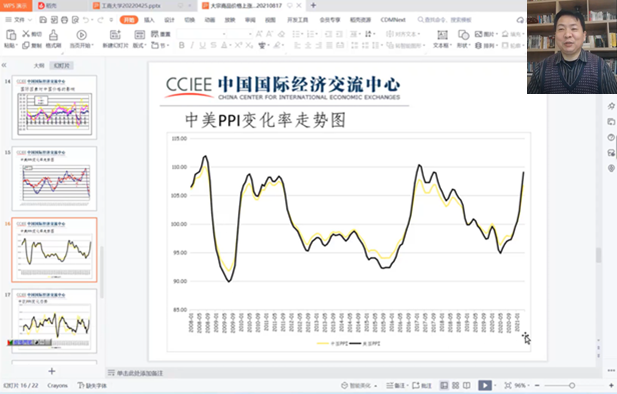The image size is (617, 394).
Task: Click the New Slide icon
Action: pyautogui.click(x=115, y=35)
